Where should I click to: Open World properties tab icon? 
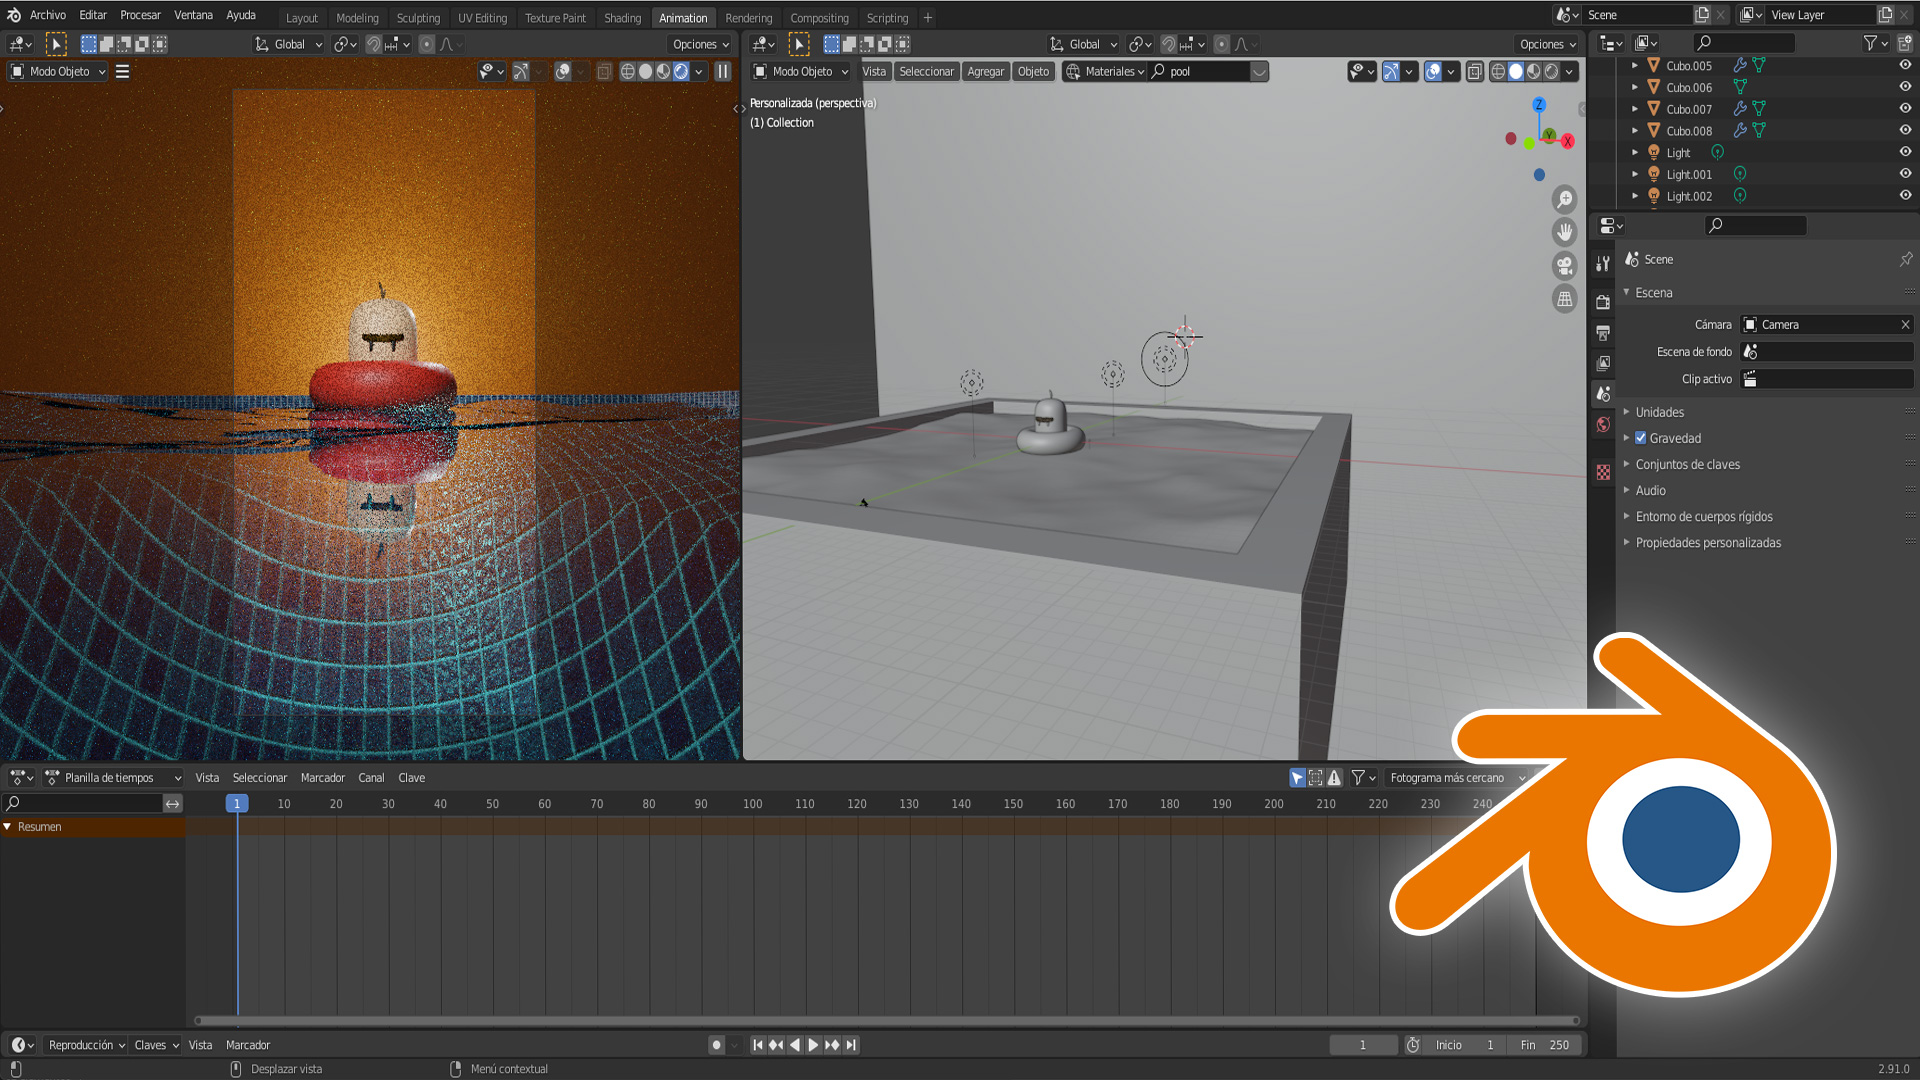(x=1603, y=424)
